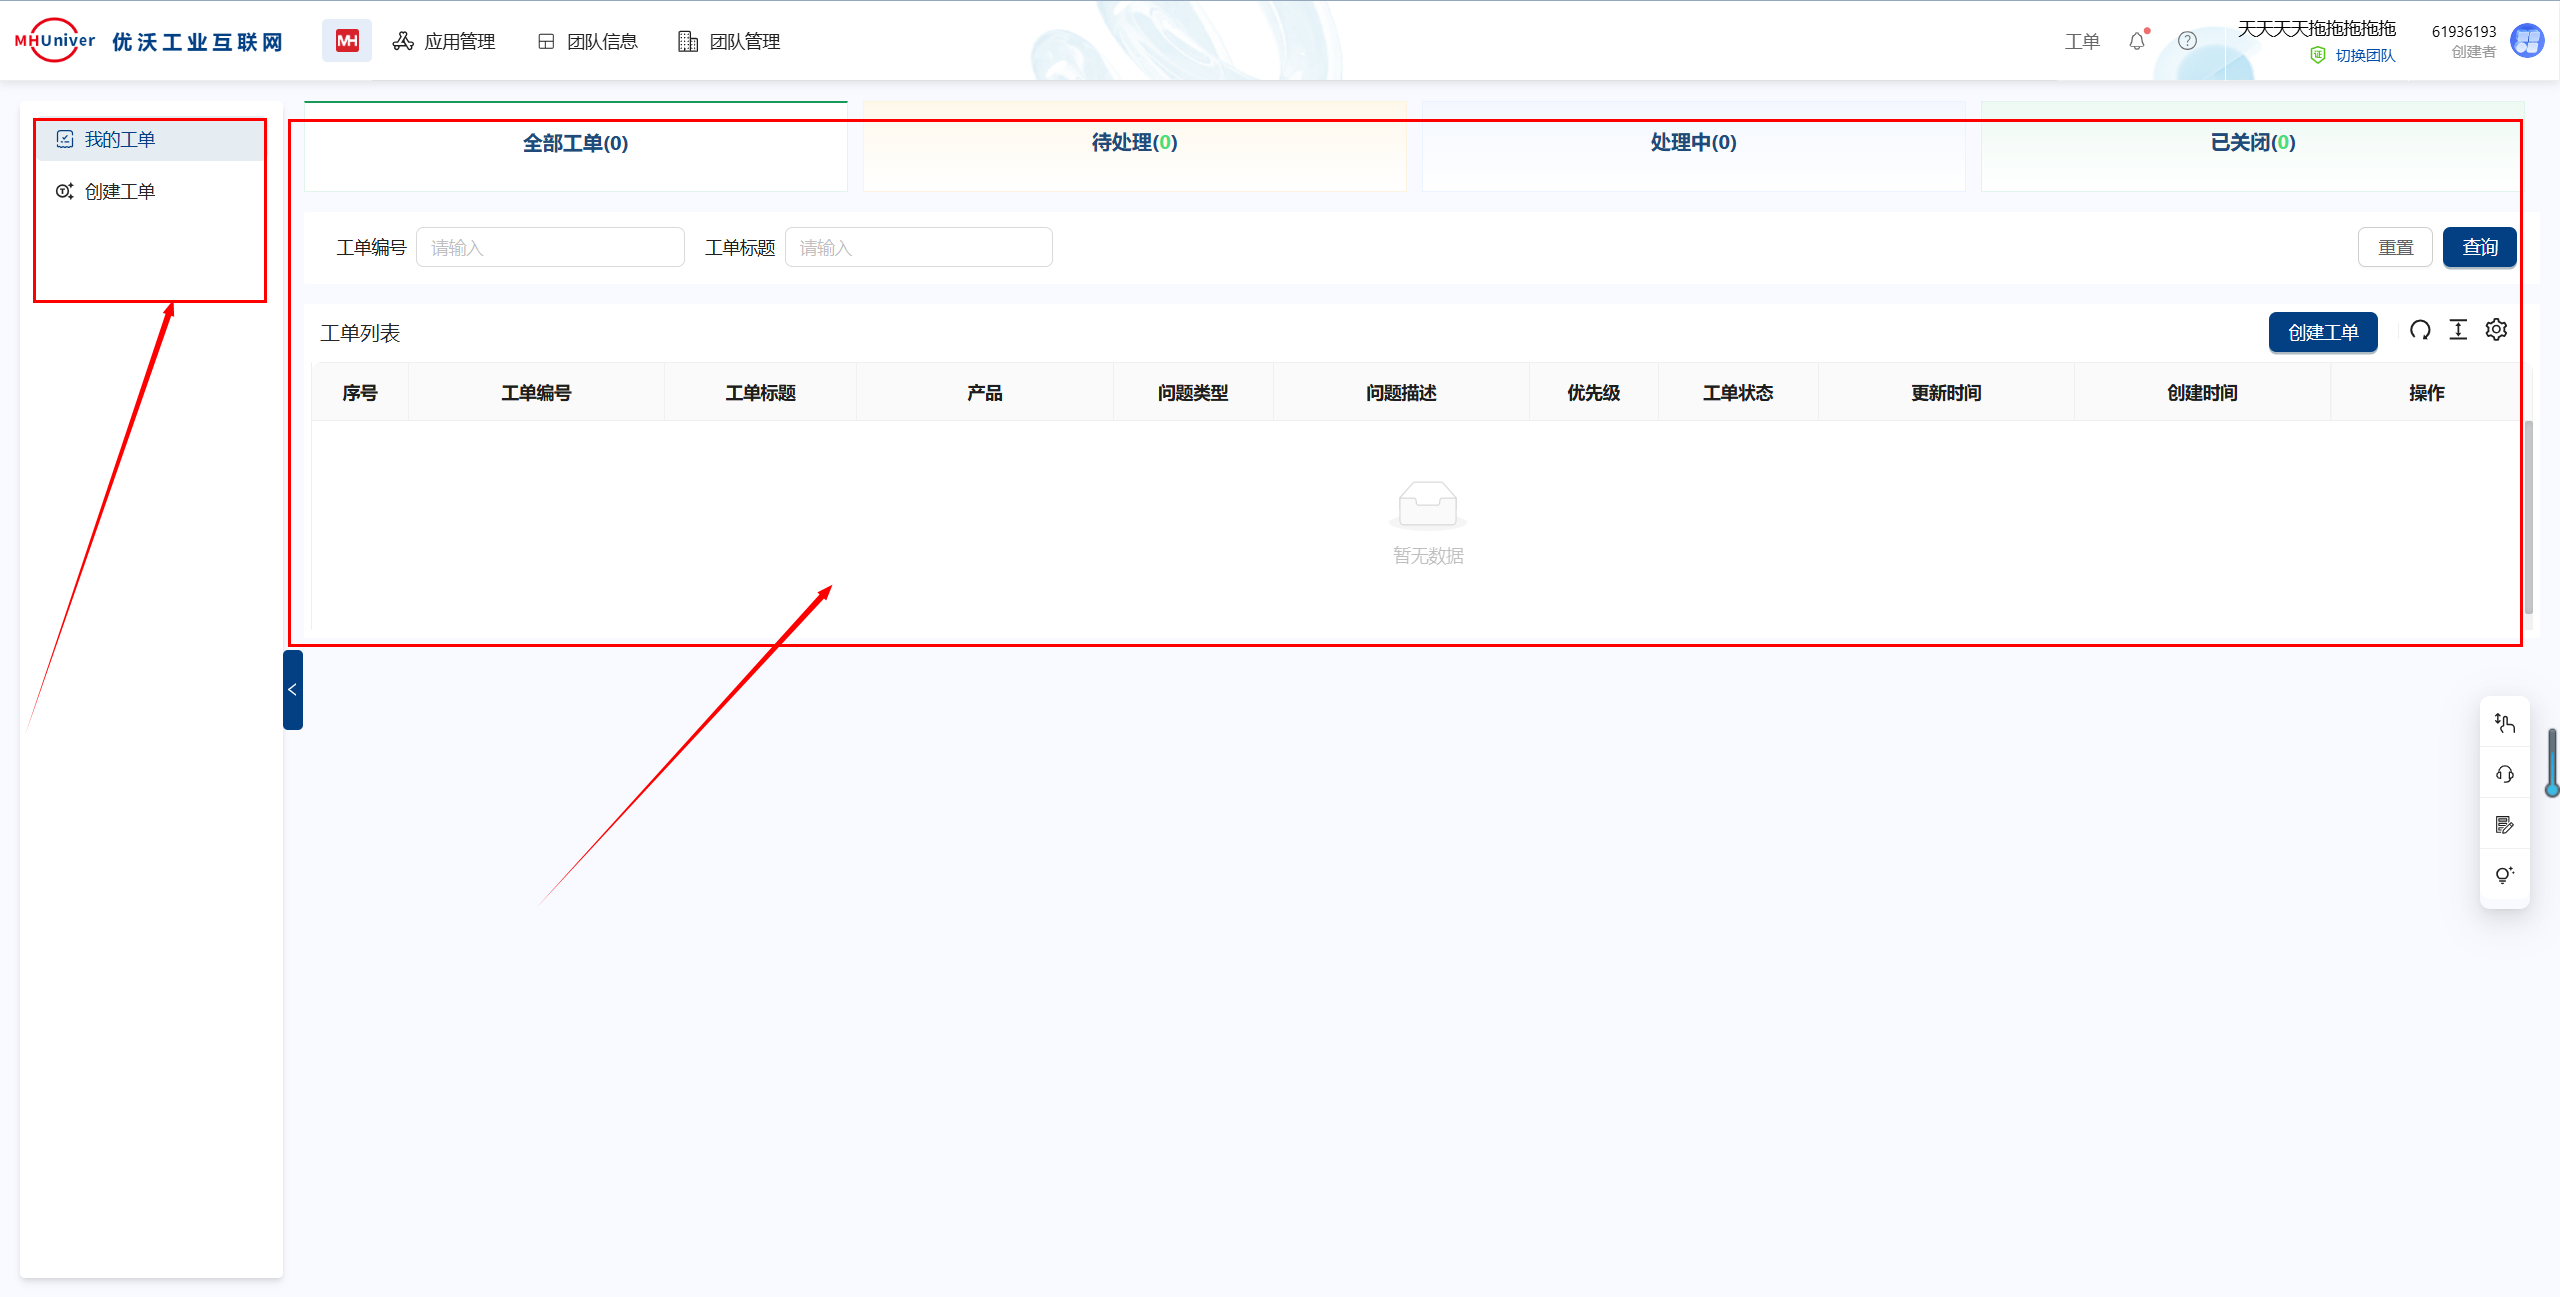2560x1297 pixels.
Task: Click the user avatar at top right
Action: [x=2527, y=41]
